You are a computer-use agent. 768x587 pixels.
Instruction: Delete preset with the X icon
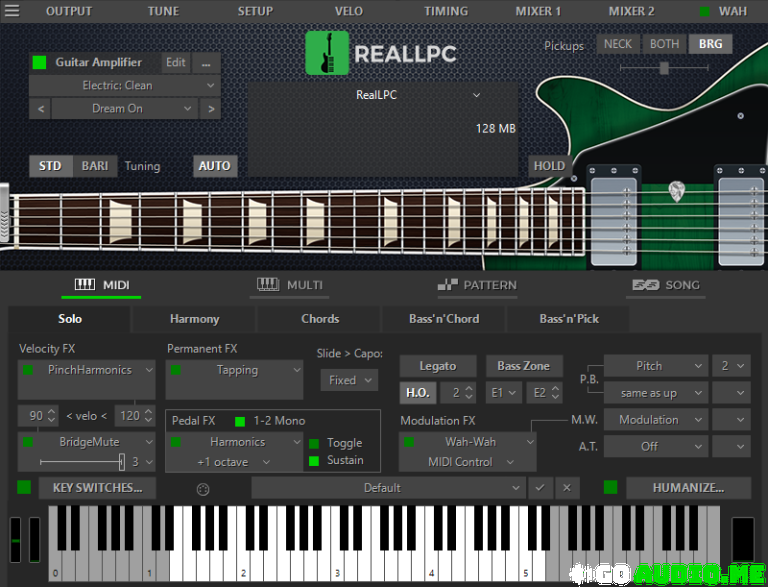click(x=566, y=488)
